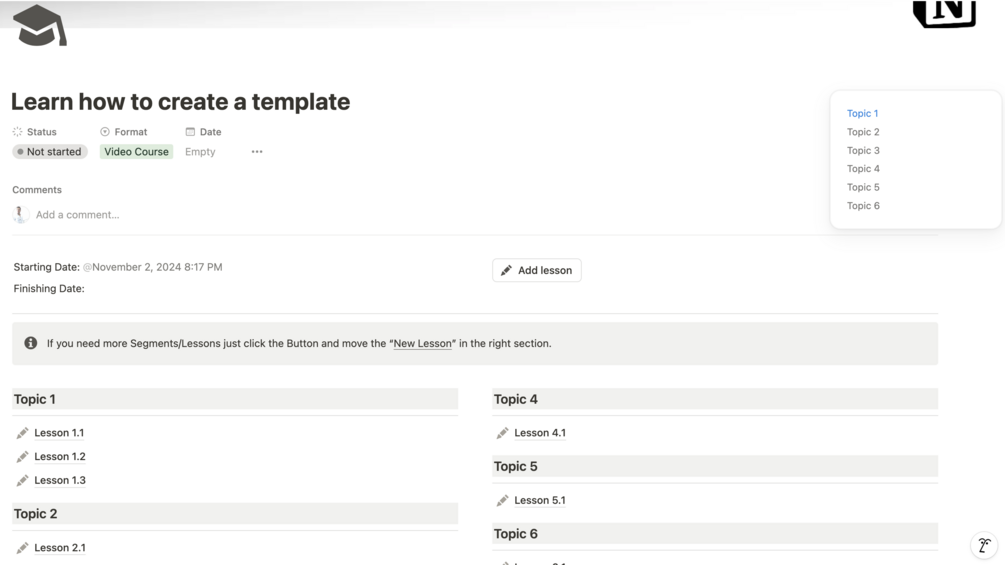Click the Add a comment field
This screenshot has width=1005, height=565.
(x=77, y=215)
